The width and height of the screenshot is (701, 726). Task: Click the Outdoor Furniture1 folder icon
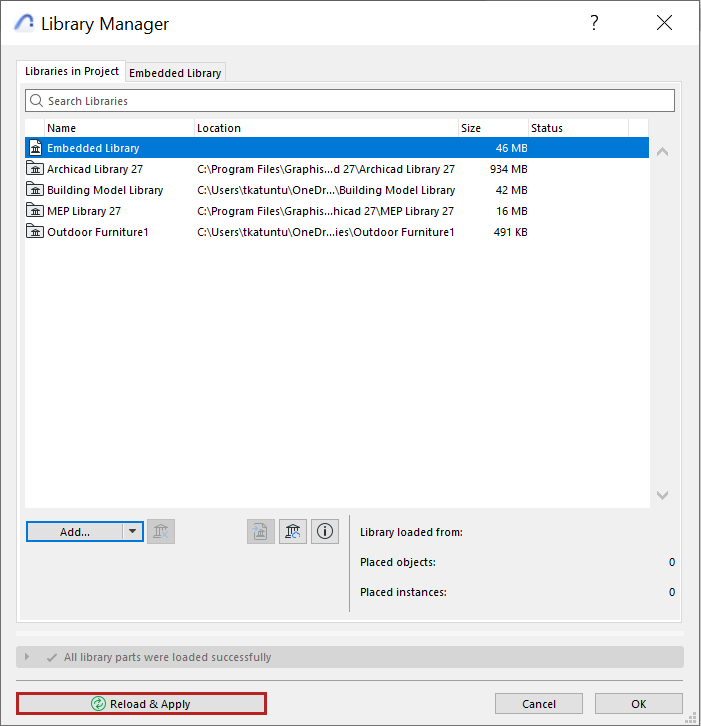tap(35, 232)
